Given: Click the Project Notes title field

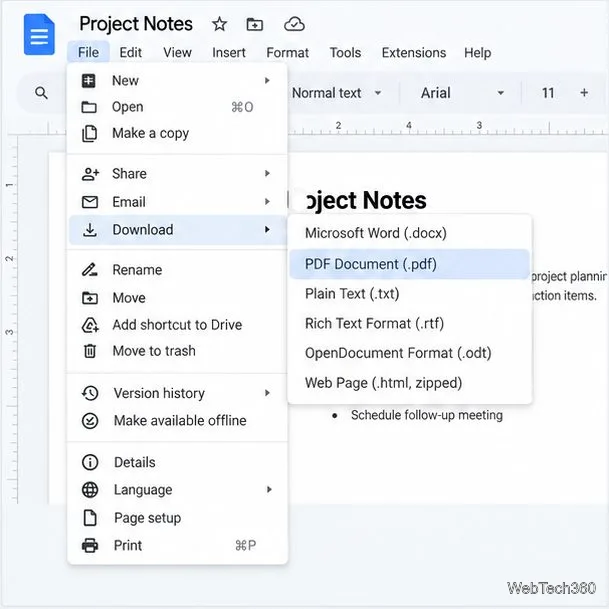Looking at the screenshot, I should pyautogui.click(x=136, y=24).
